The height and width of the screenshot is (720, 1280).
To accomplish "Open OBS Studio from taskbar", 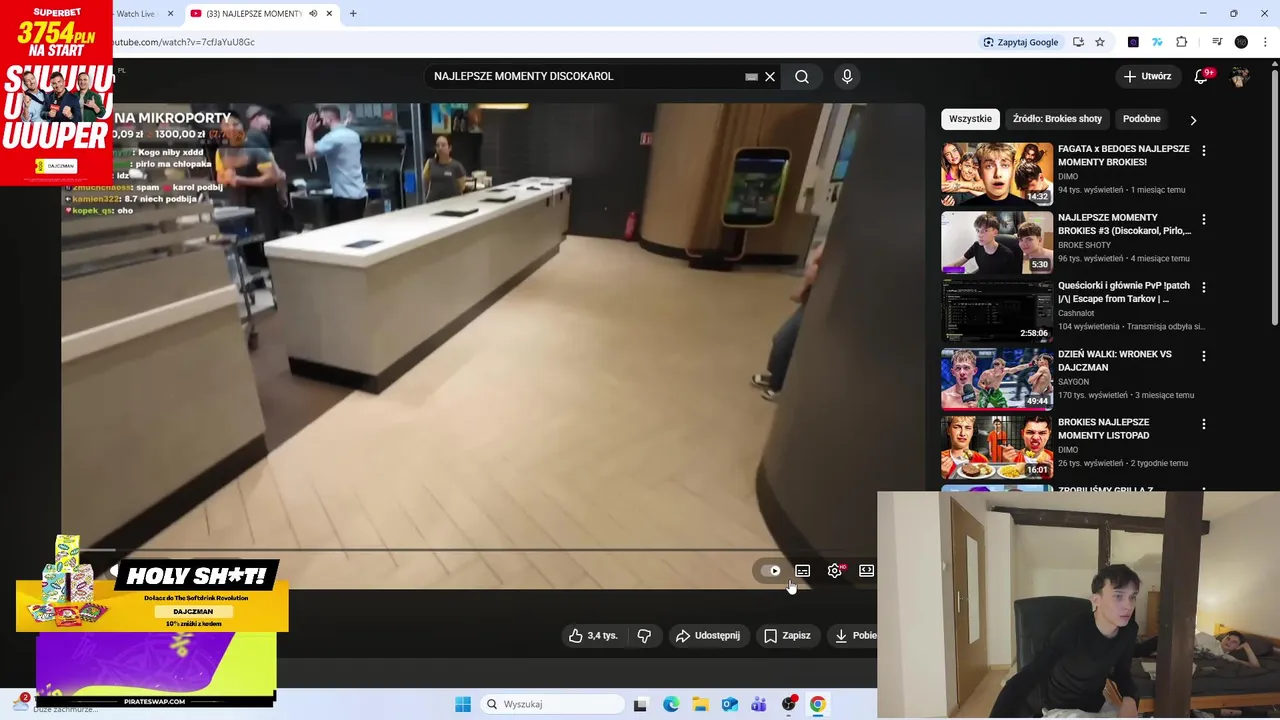I will (x=789, y=704).
